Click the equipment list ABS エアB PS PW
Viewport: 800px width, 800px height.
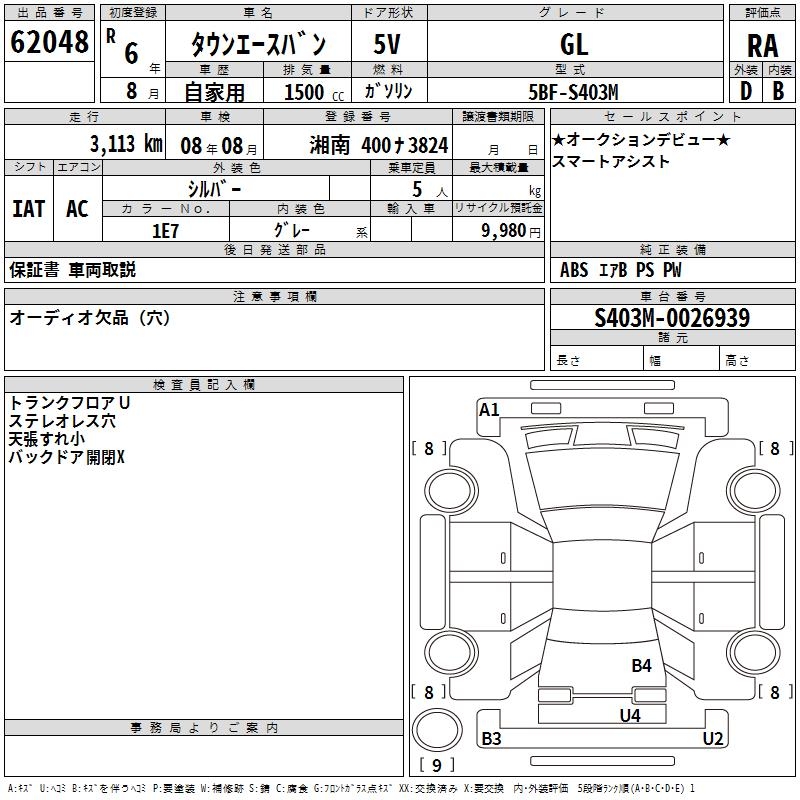point(620,270)
